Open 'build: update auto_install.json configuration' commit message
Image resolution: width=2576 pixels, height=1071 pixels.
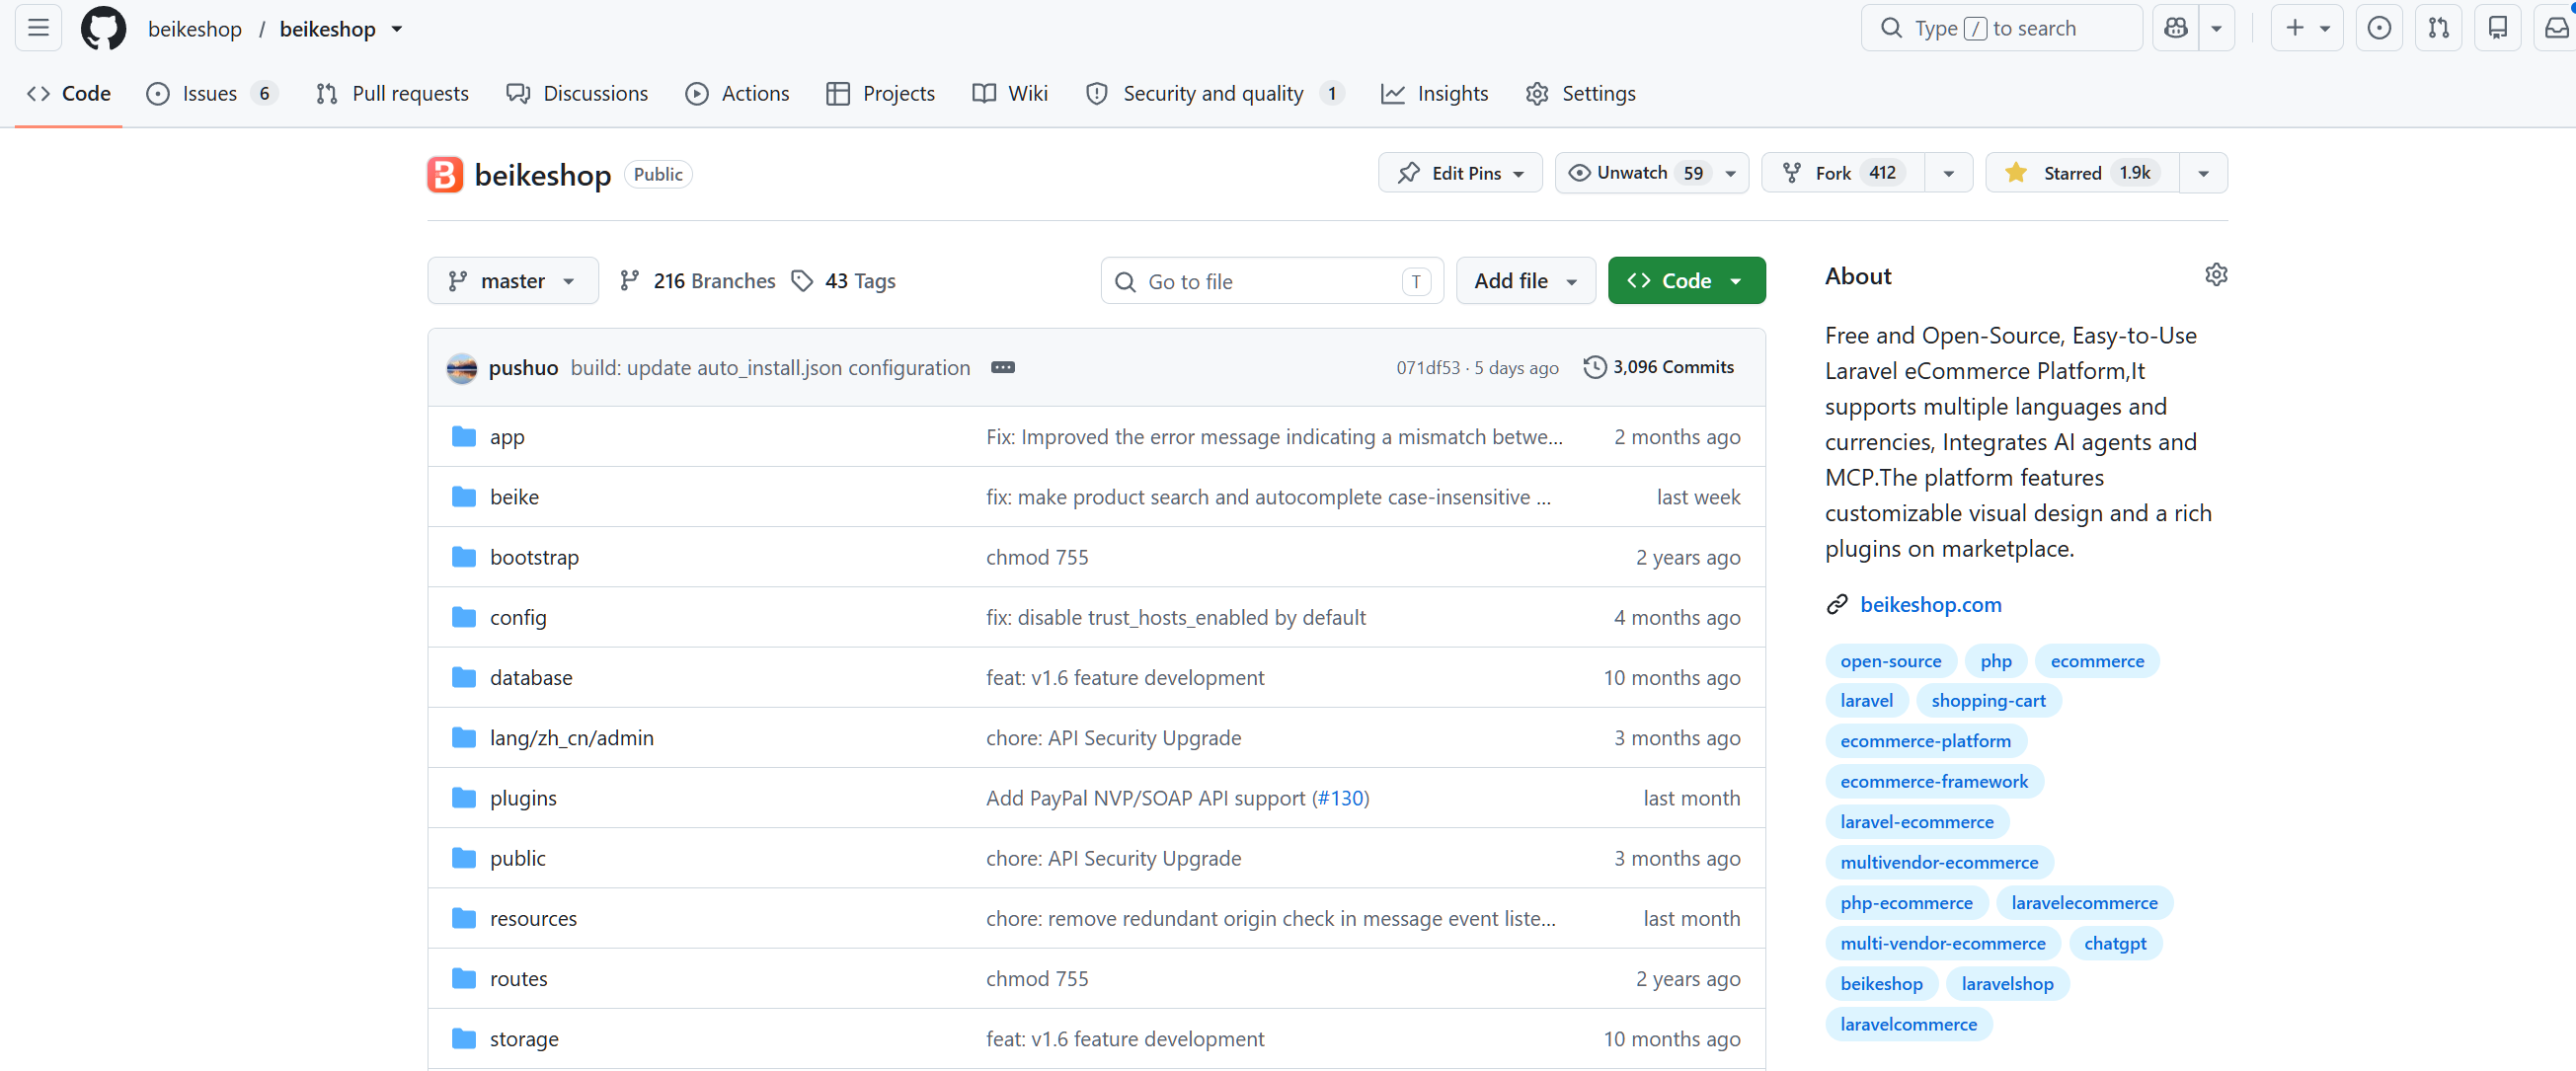pos(770,368)
